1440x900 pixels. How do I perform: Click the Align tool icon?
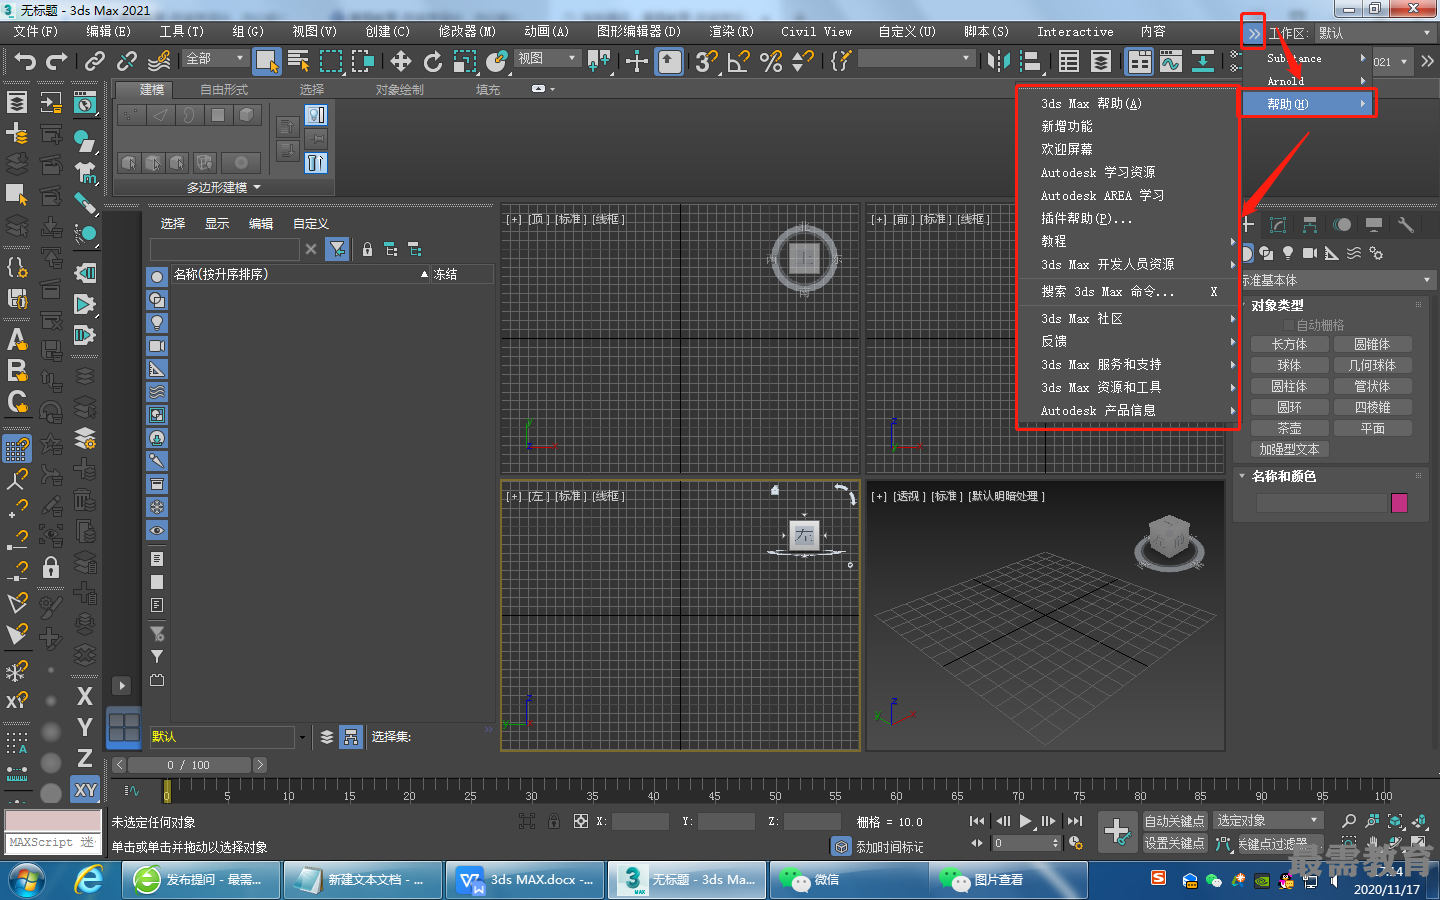click(x=1031, y=62)
